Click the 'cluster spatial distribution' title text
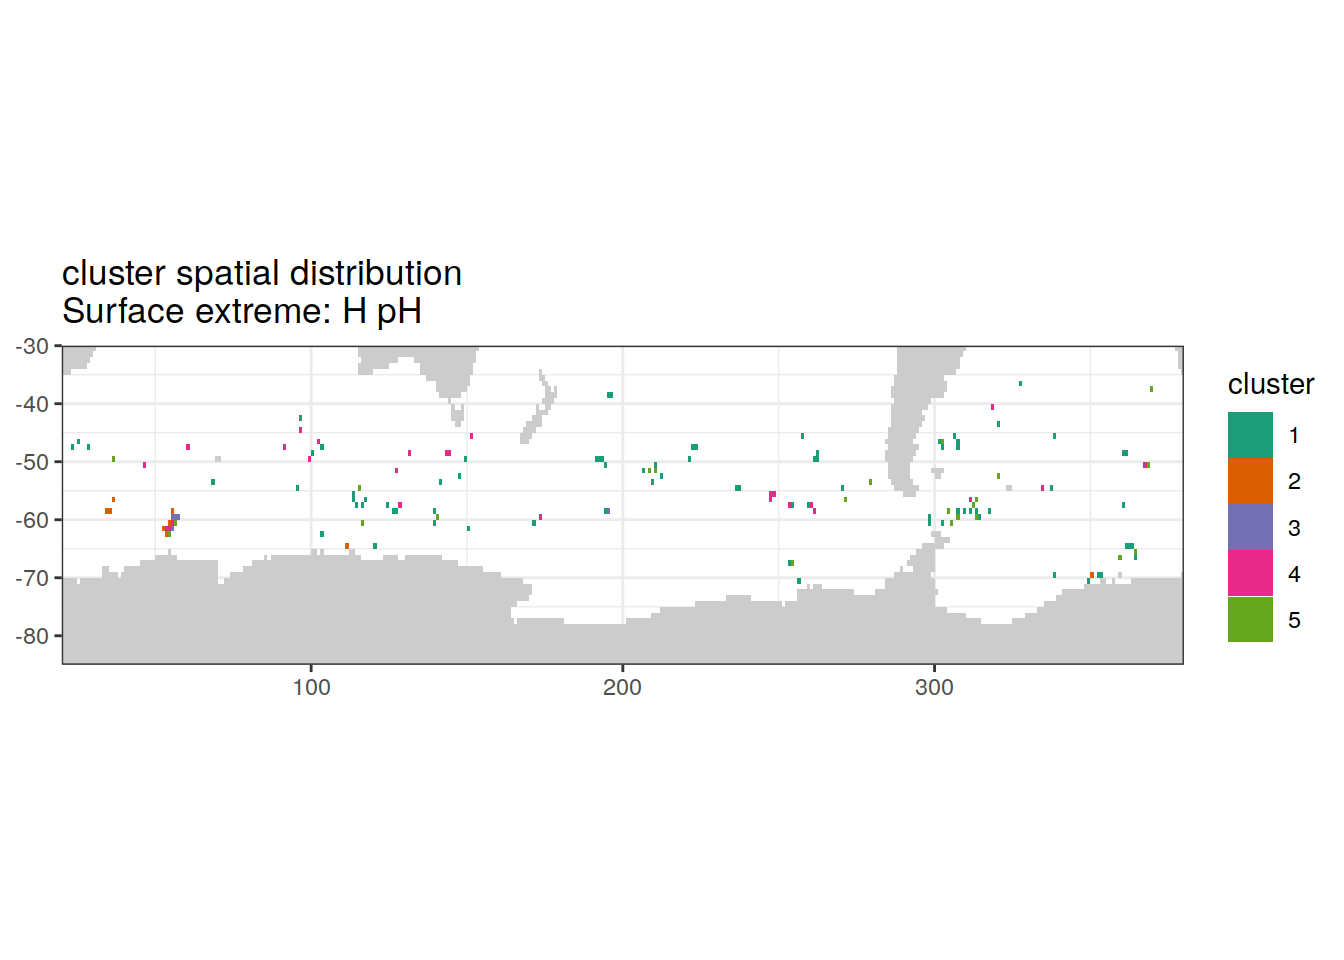 click(262, 273)
